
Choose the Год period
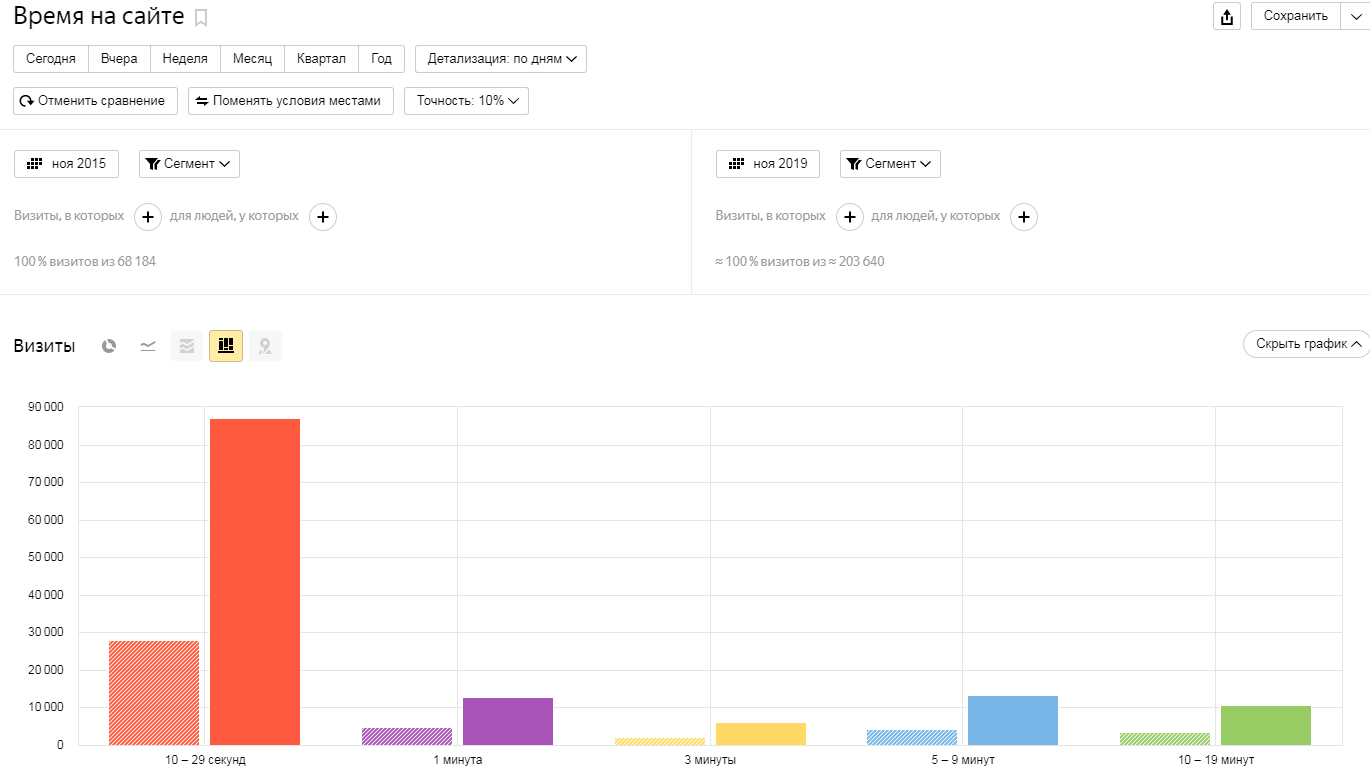381,59
